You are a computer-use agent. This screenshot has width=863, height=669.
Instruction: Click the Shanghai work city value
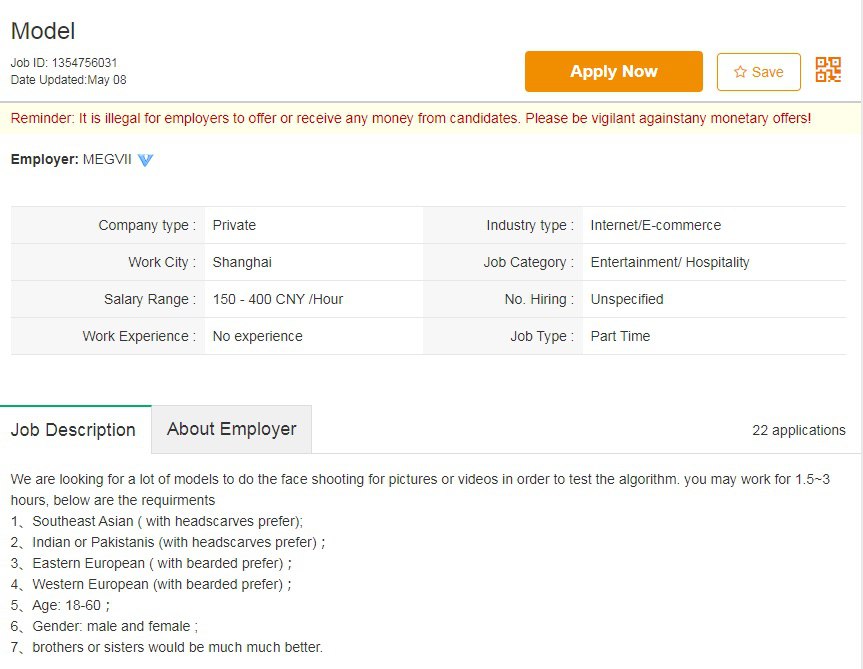click(242, 262)
